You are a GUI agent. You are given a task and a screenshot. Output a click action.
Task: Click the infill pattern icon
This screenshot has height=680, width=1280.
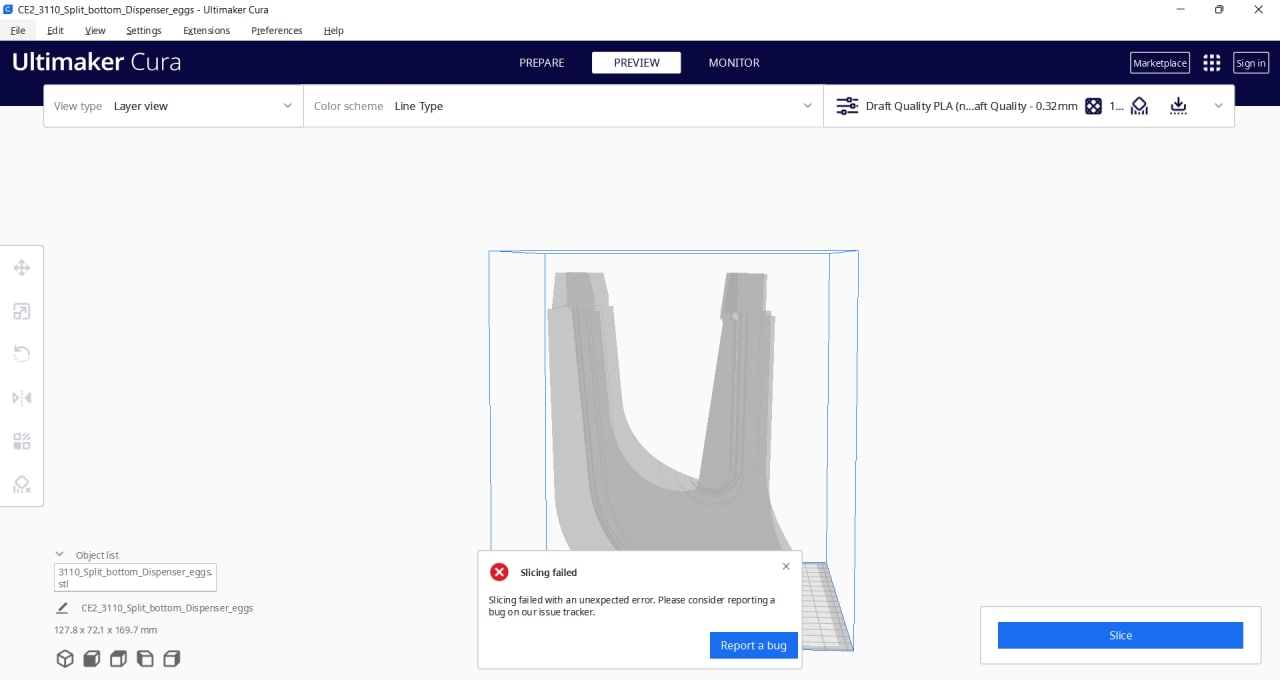(1095, 106)
